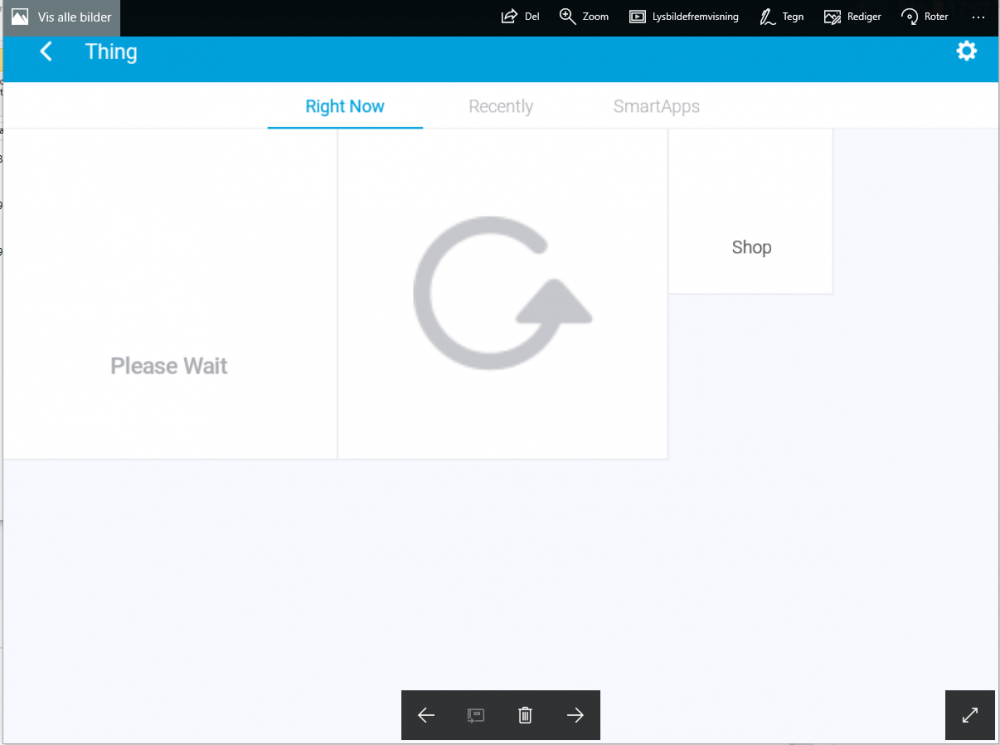This screenshot has width=1000, height=745.
Task: Expand the image to fullscreen
Action: [x=970, y=715]
